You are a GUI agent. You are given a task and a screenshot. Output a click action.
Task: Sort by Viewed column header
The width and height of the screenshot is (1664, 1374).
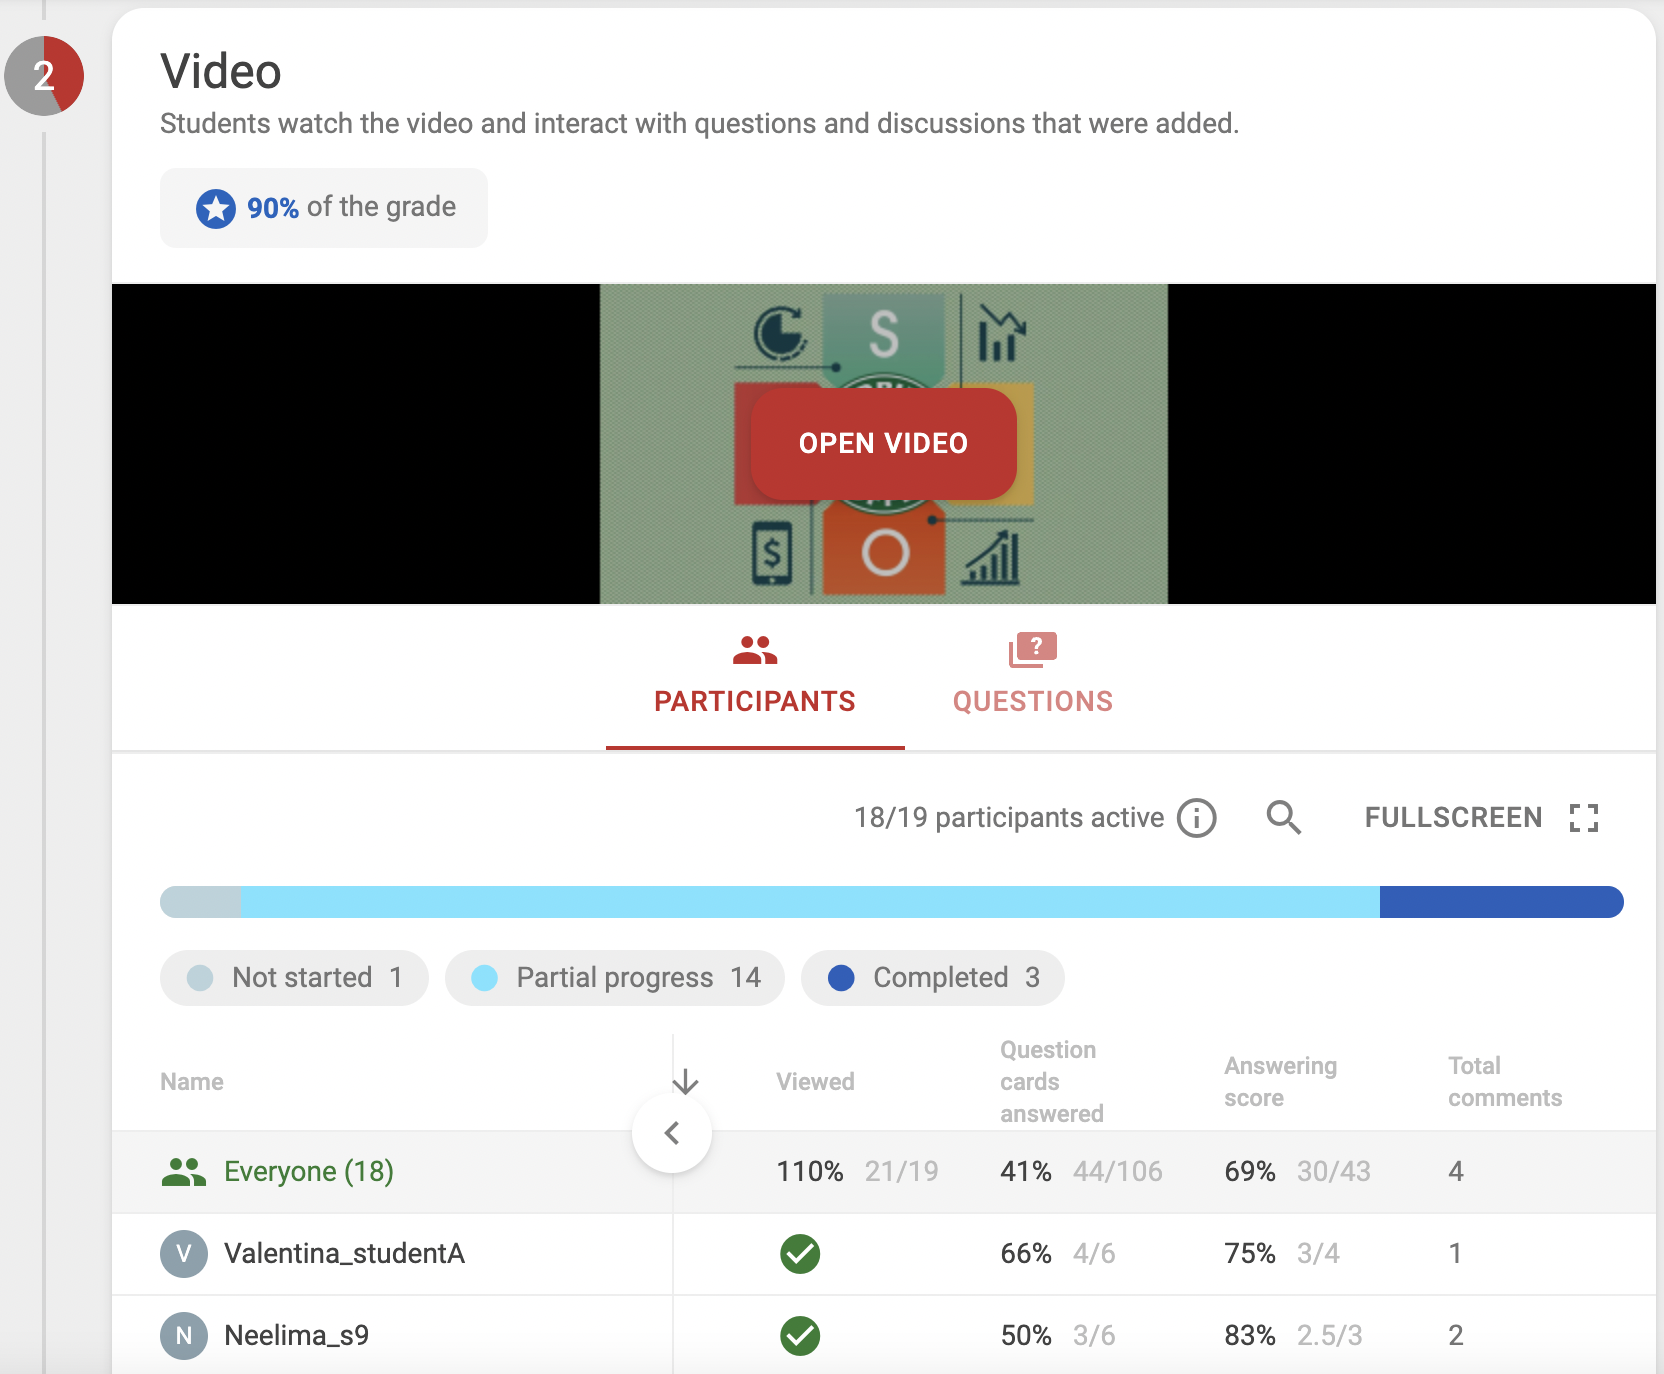[x=815, y=1082]
